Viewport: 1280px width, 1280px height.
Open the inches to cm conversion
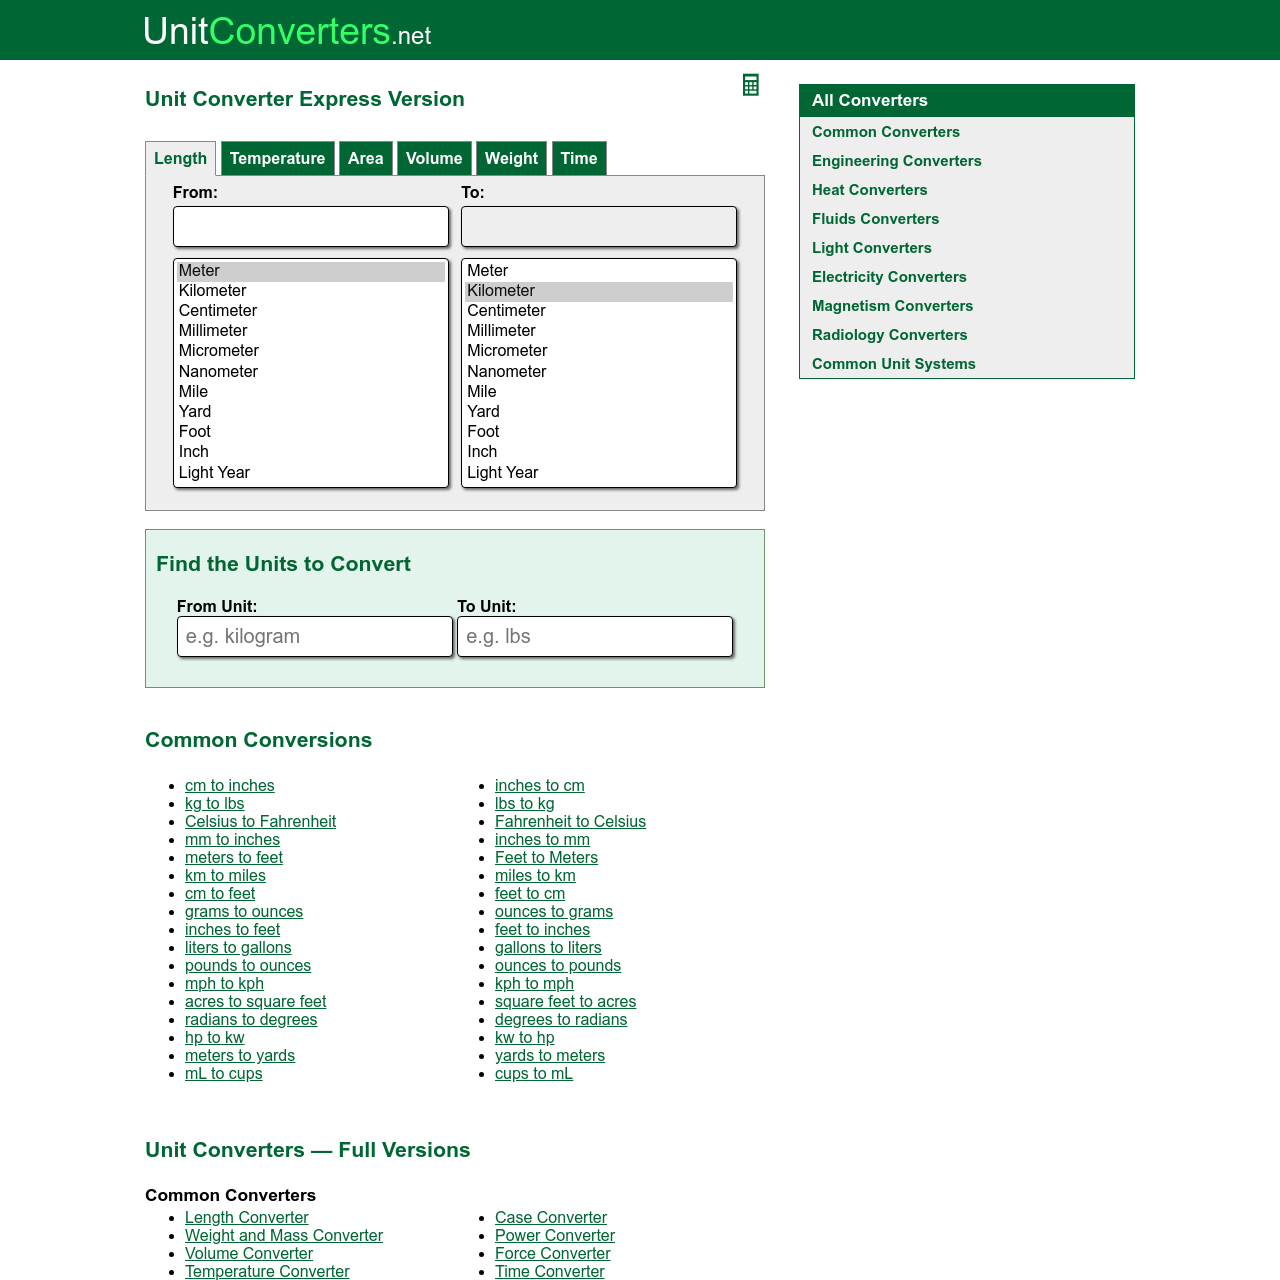click(x=539, y=786)
